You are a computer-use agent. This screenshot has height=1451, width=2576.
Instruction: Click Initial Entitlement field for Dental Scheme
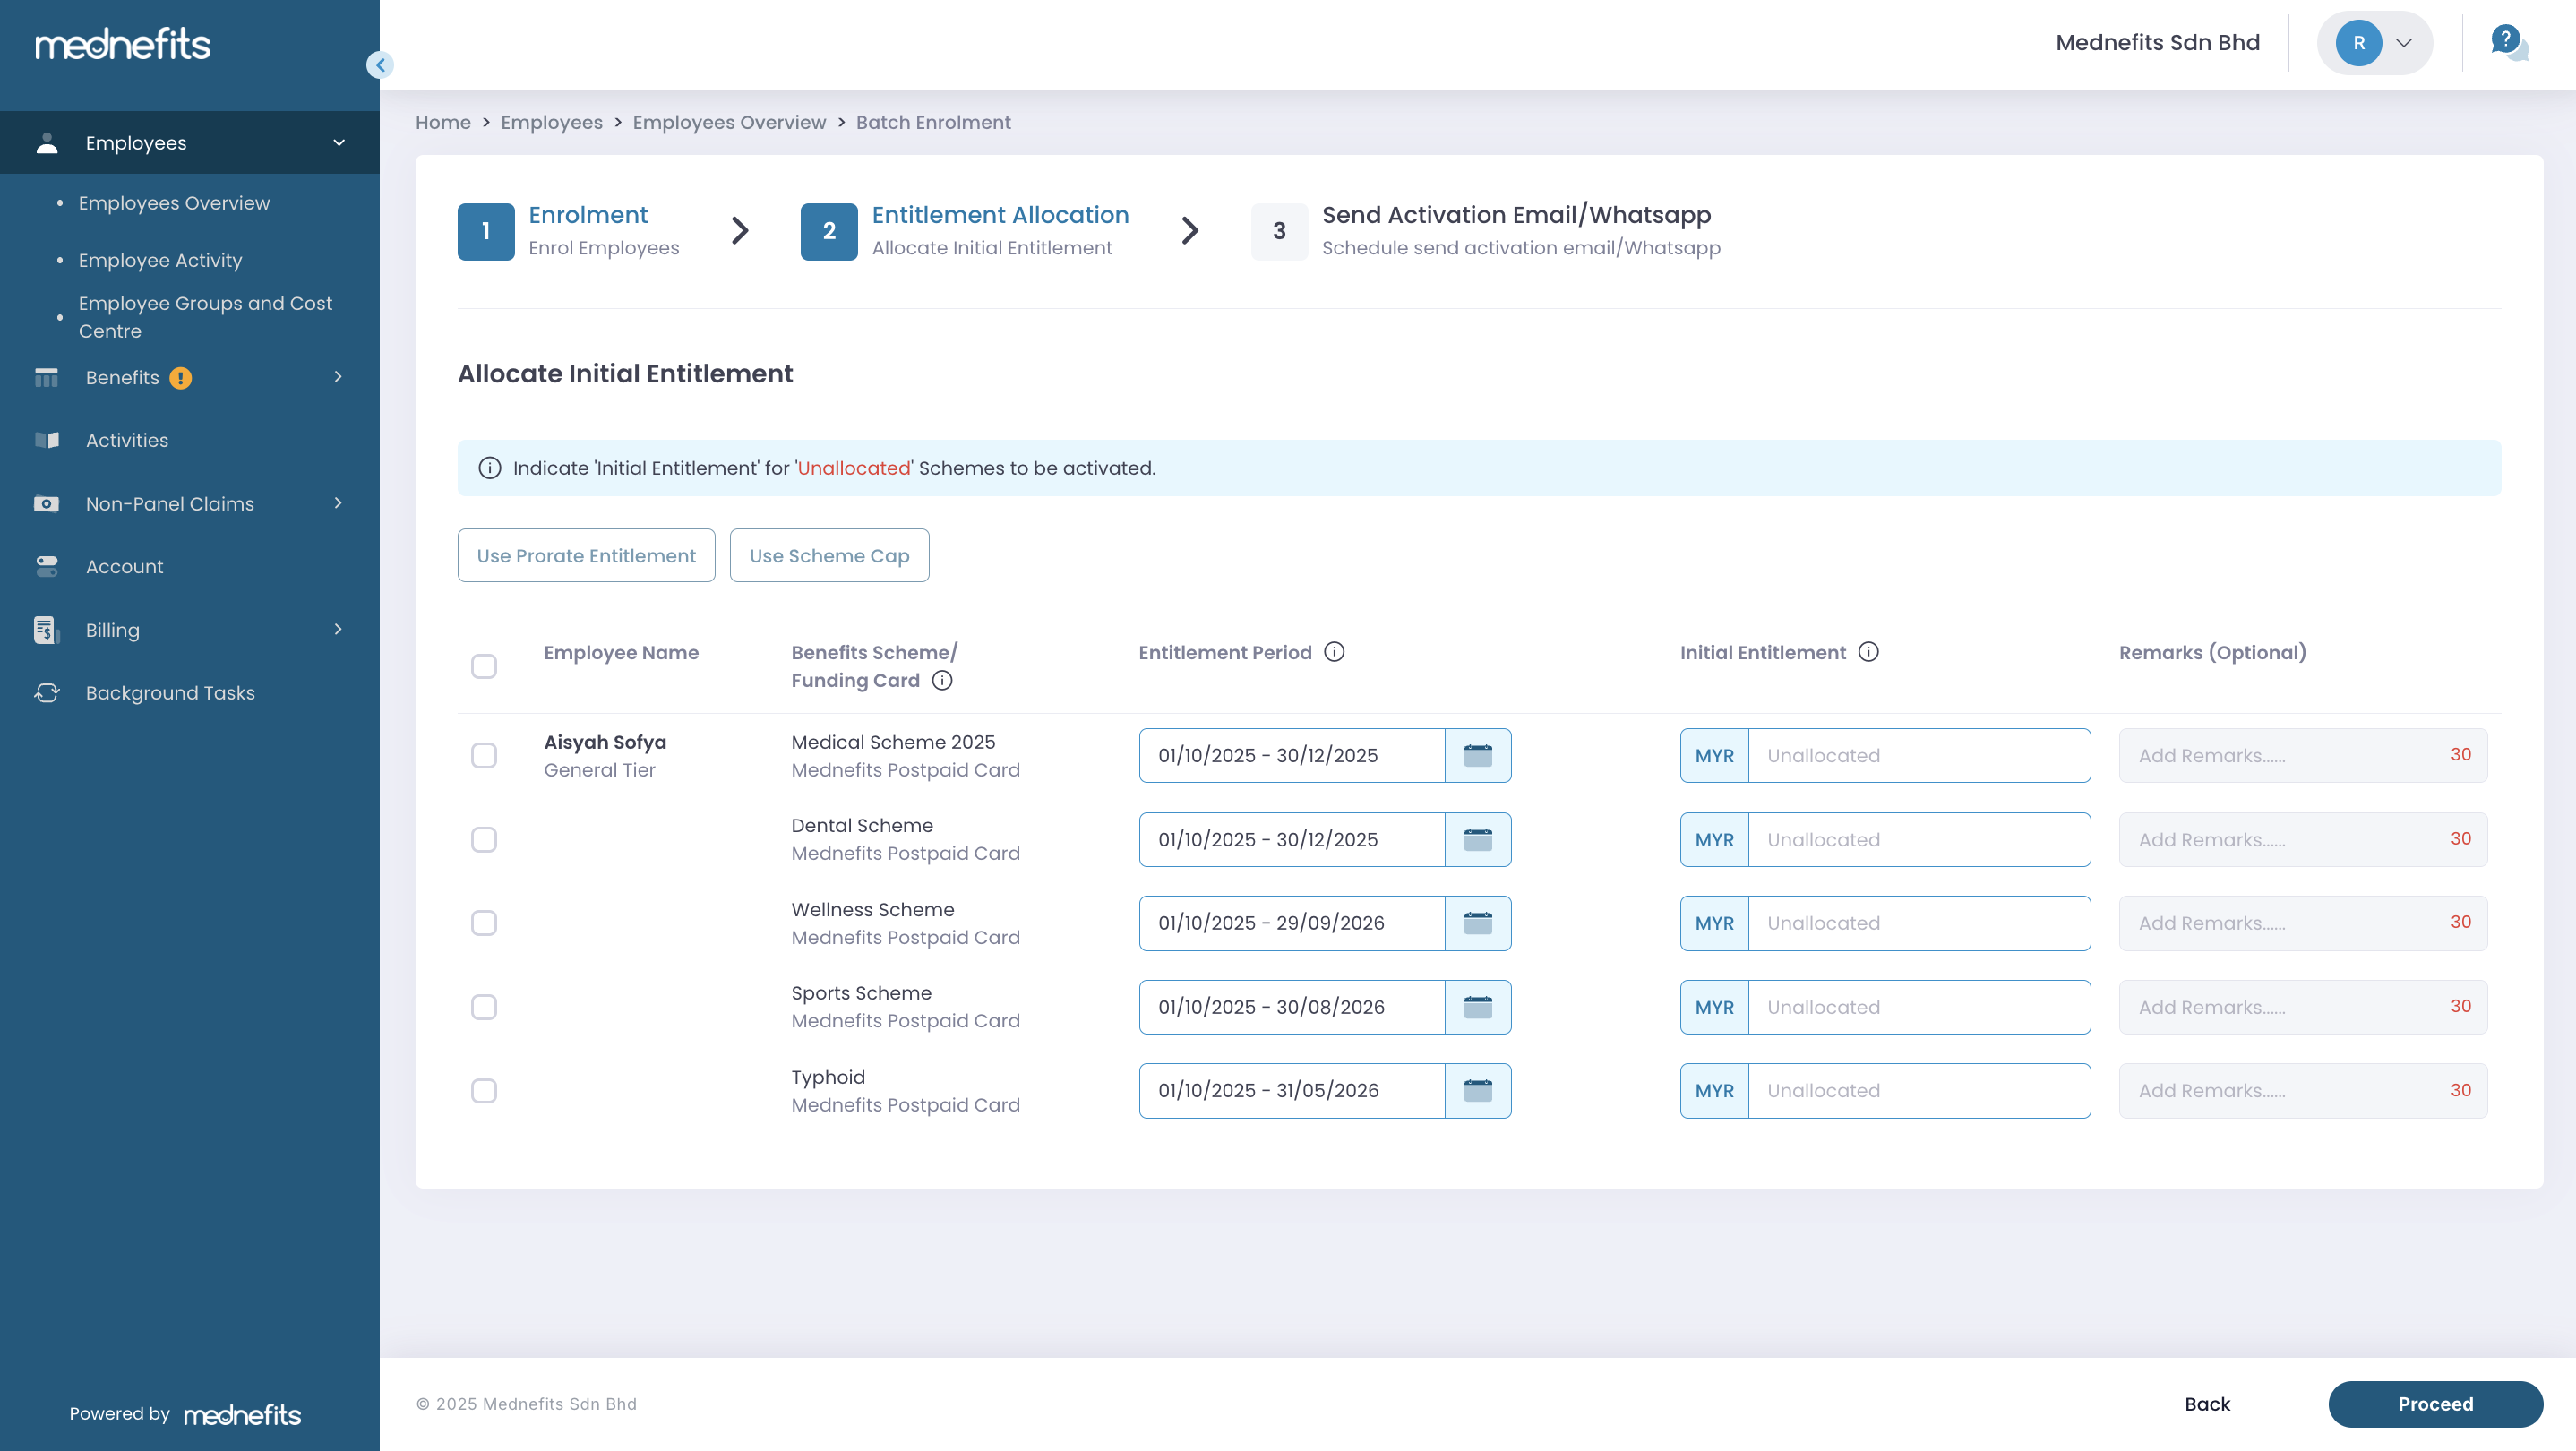coord(1917,839)
